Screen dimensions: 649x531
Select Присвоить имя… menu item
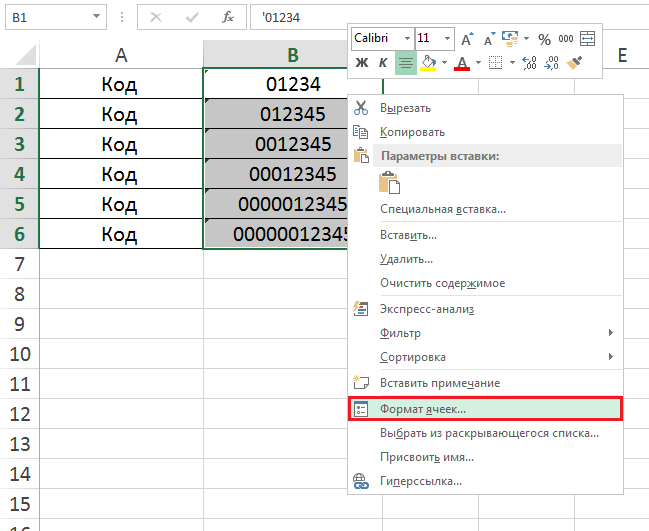486,457
